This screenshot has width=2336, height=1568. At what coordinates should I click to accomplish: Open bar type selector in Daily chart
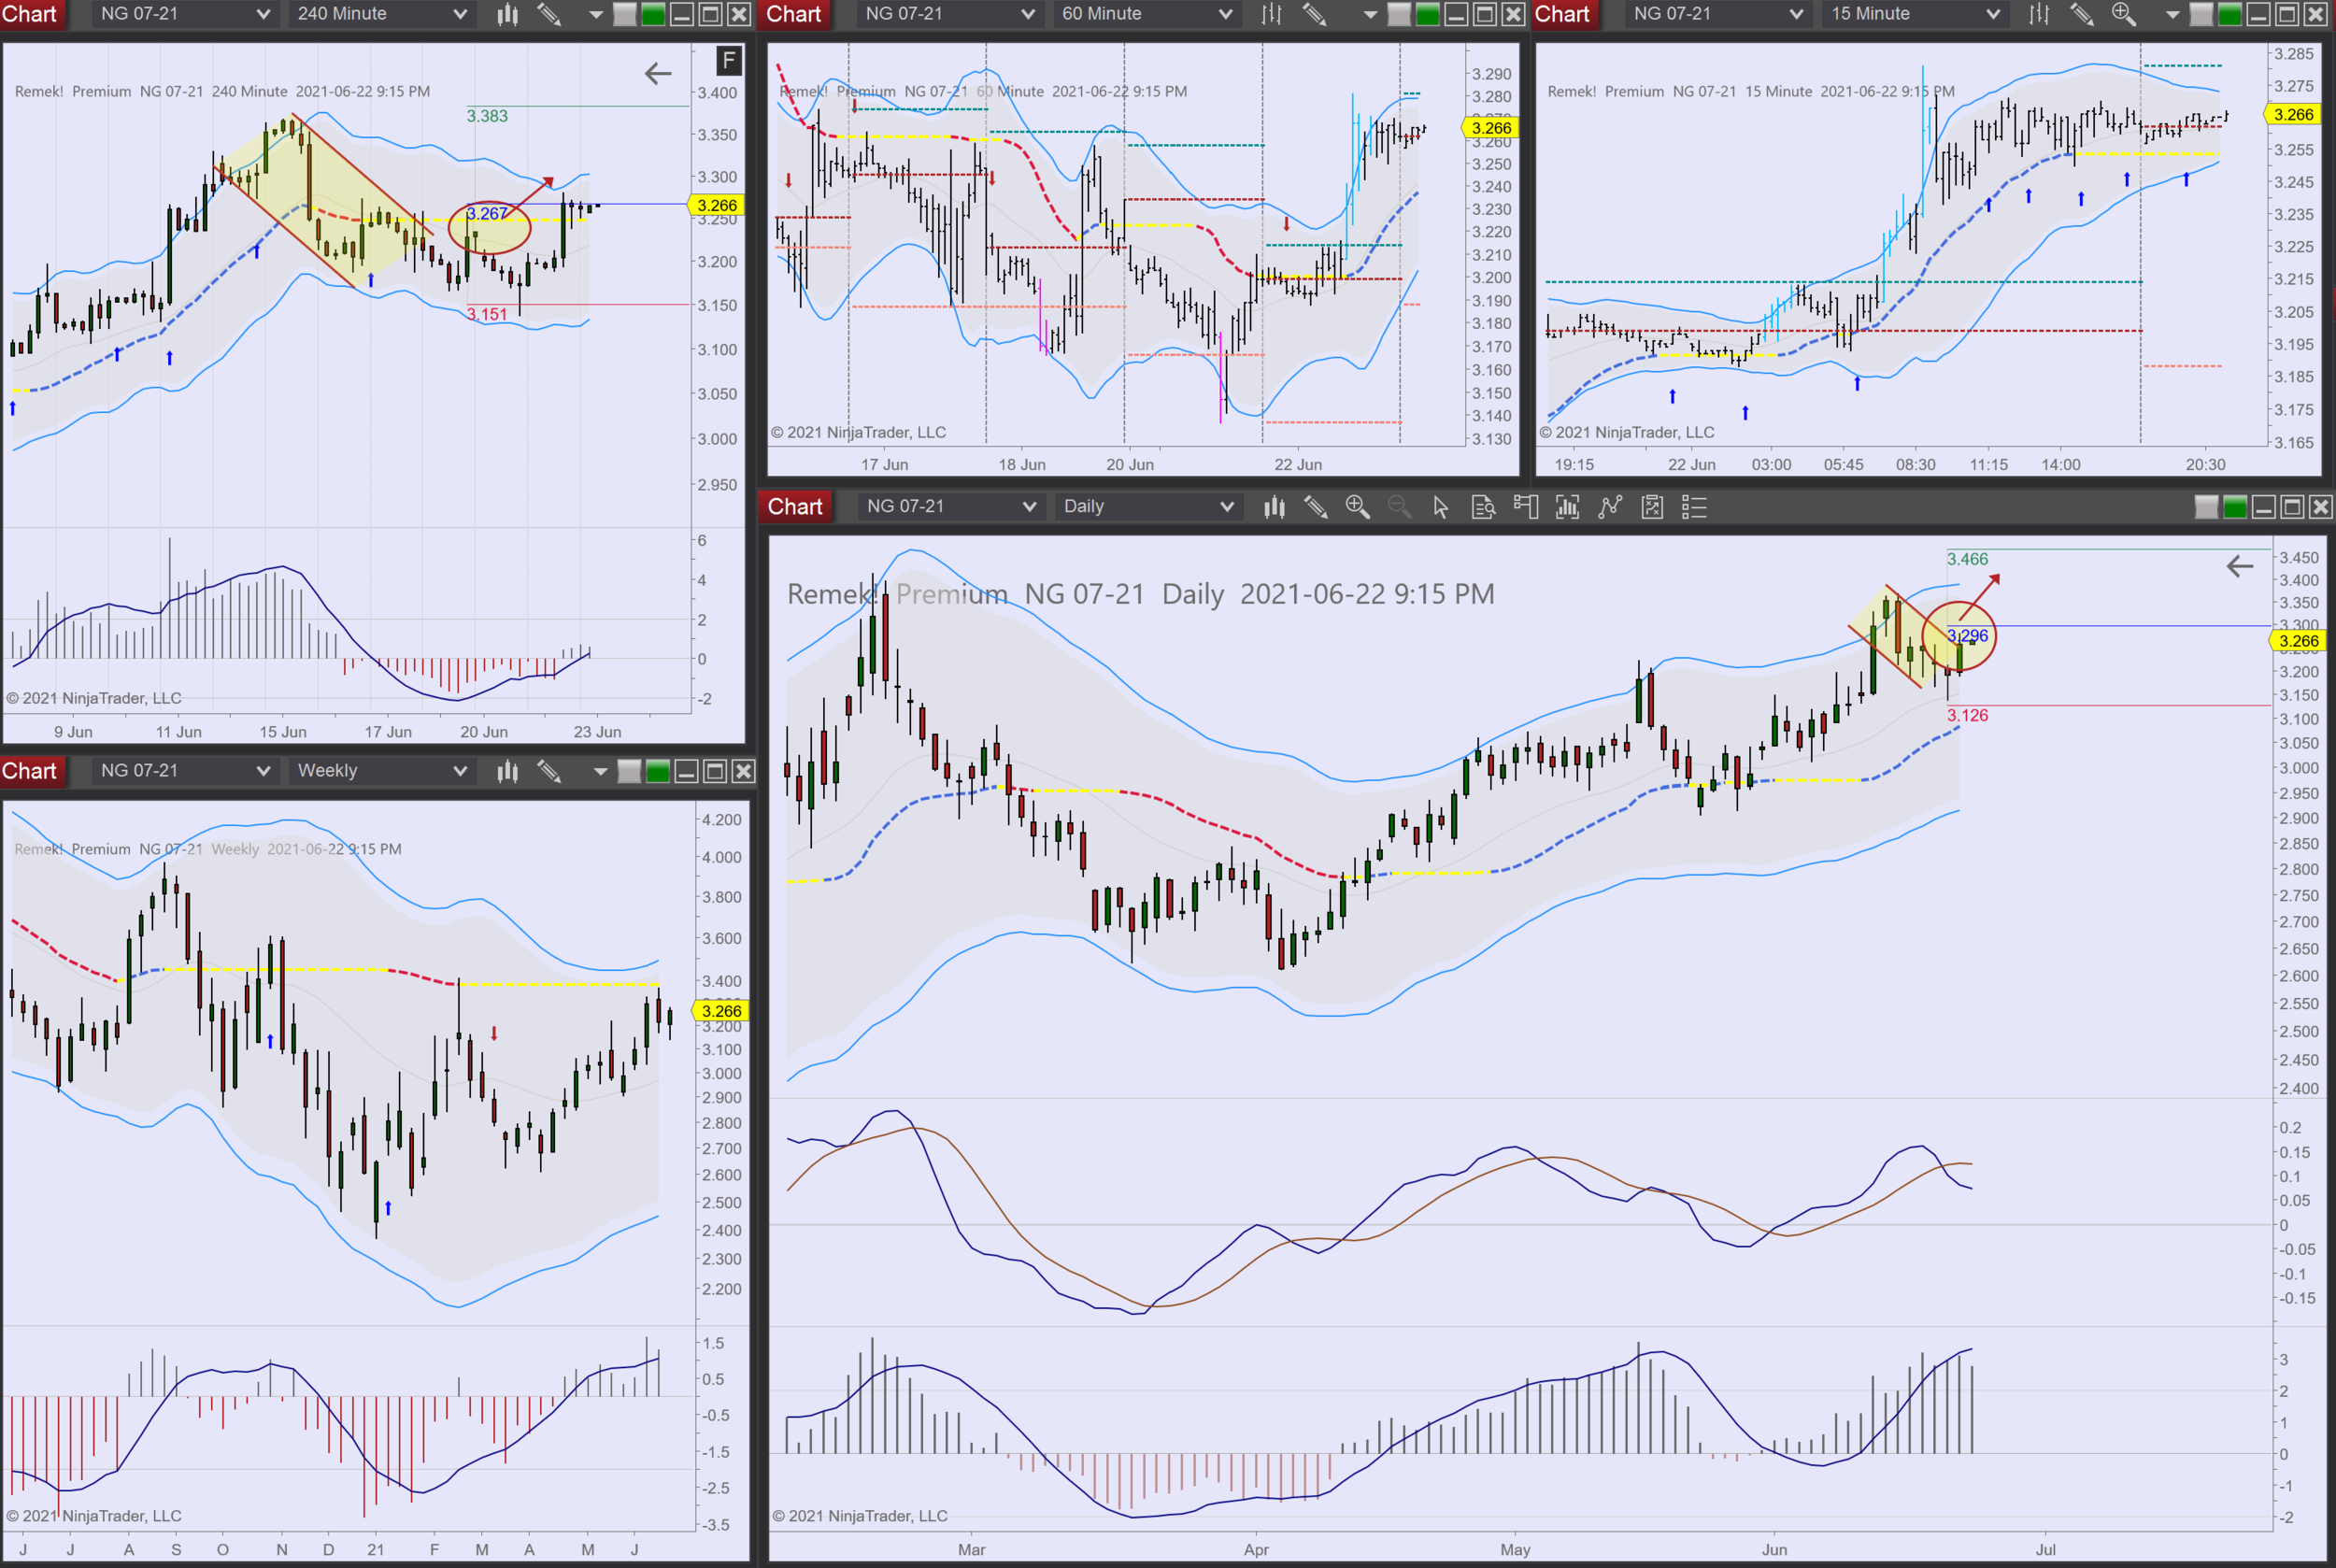(1274, 507)
